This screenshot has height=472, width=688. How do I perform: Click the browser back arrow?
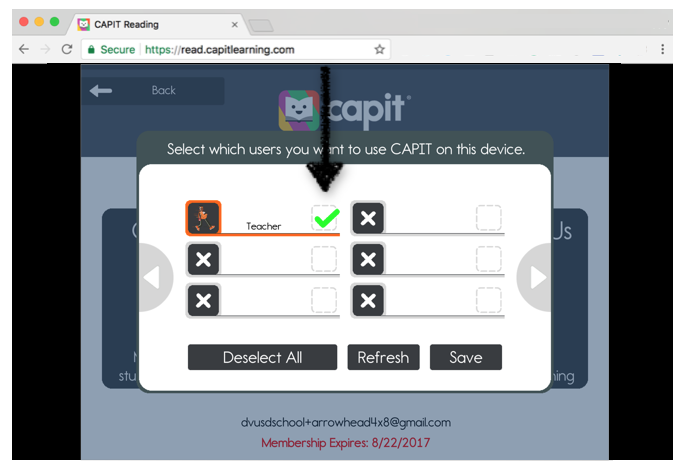coord(24,49)
